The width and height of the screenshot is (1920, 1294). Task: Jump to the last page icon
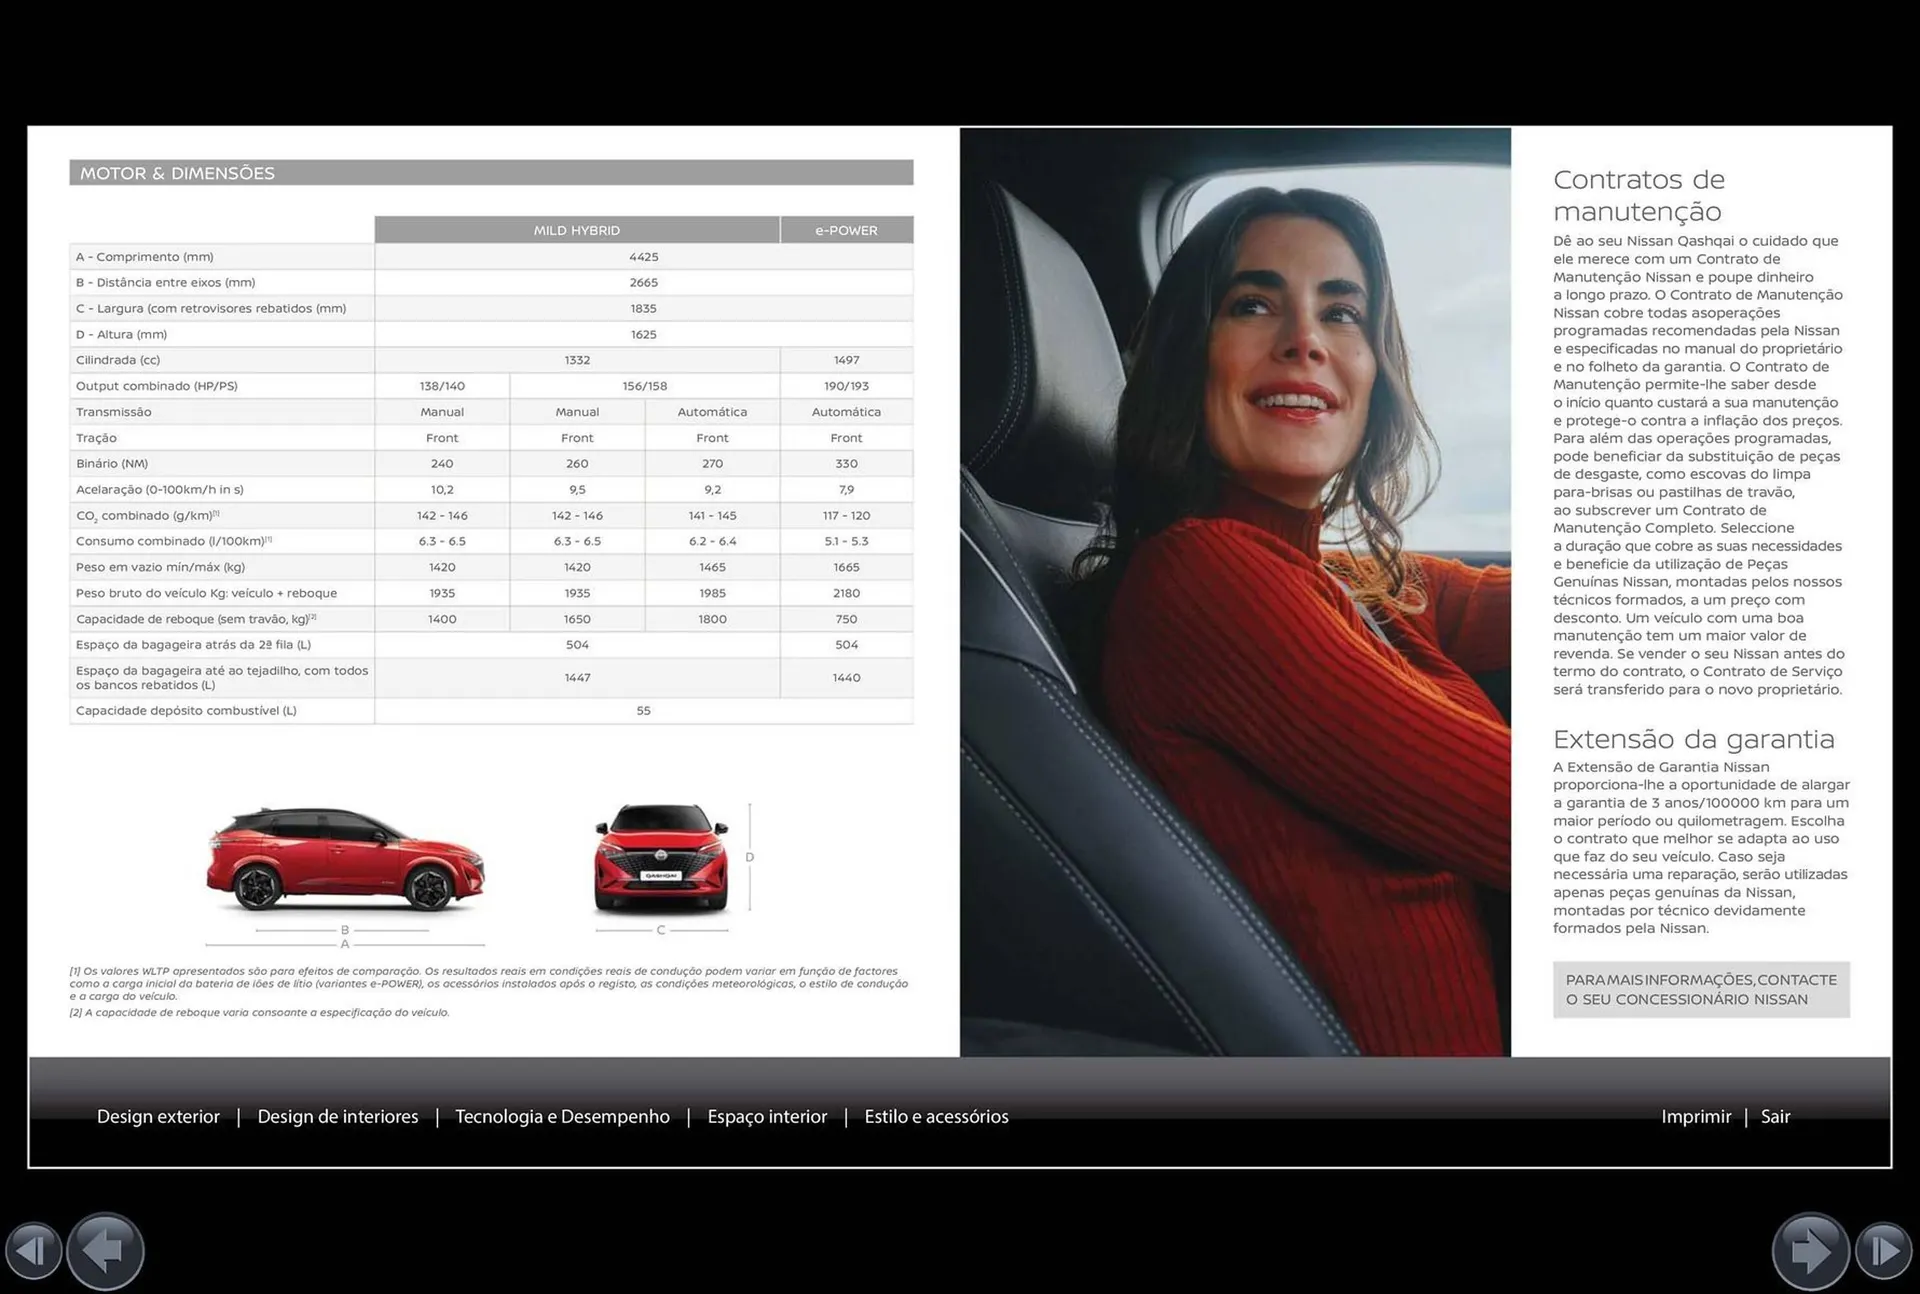click(1886, 1251)
